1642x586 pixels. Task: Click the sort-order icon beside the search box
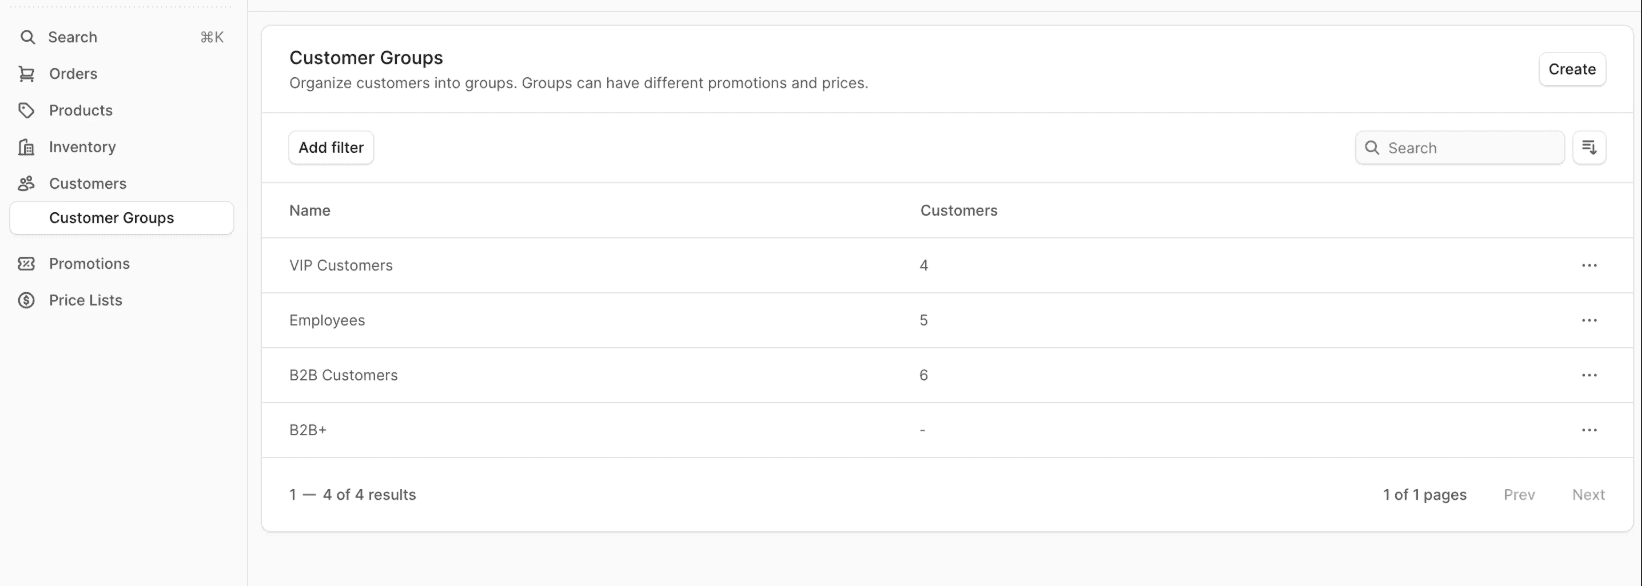click(1589, 147)
